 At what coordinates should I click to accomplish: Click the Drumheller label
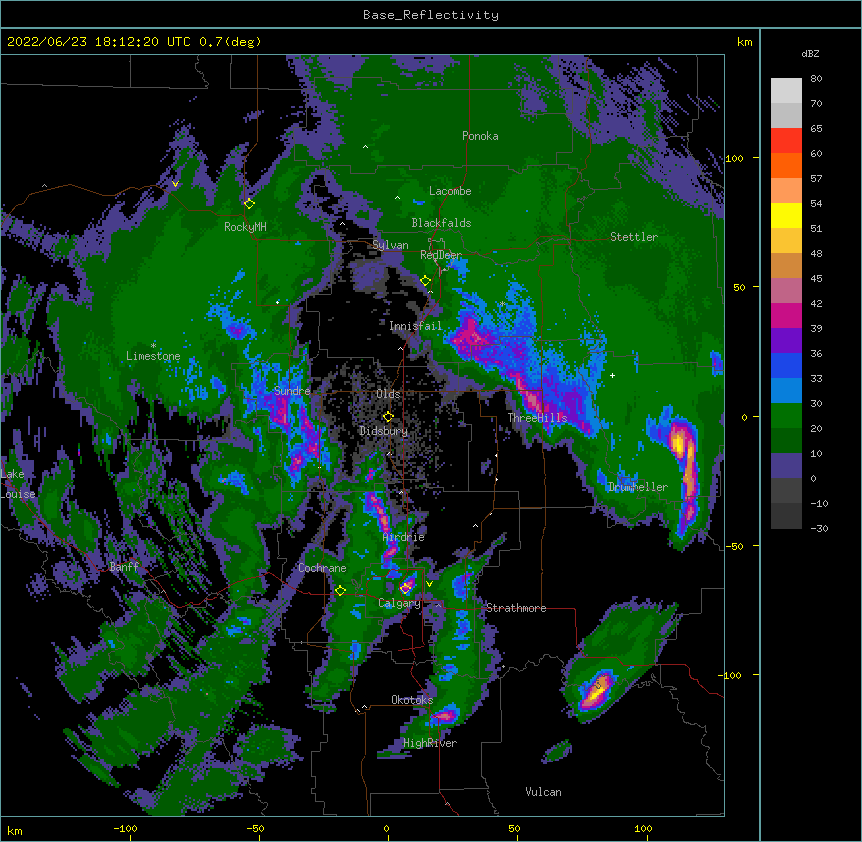(638, 487)
